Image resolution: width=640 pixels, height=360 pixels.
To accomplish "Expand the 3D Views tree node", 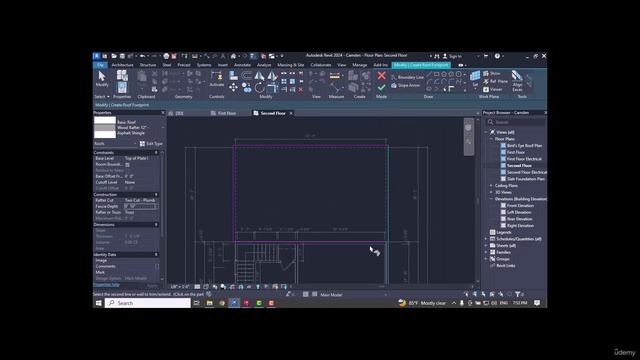I will click(491, 192).
